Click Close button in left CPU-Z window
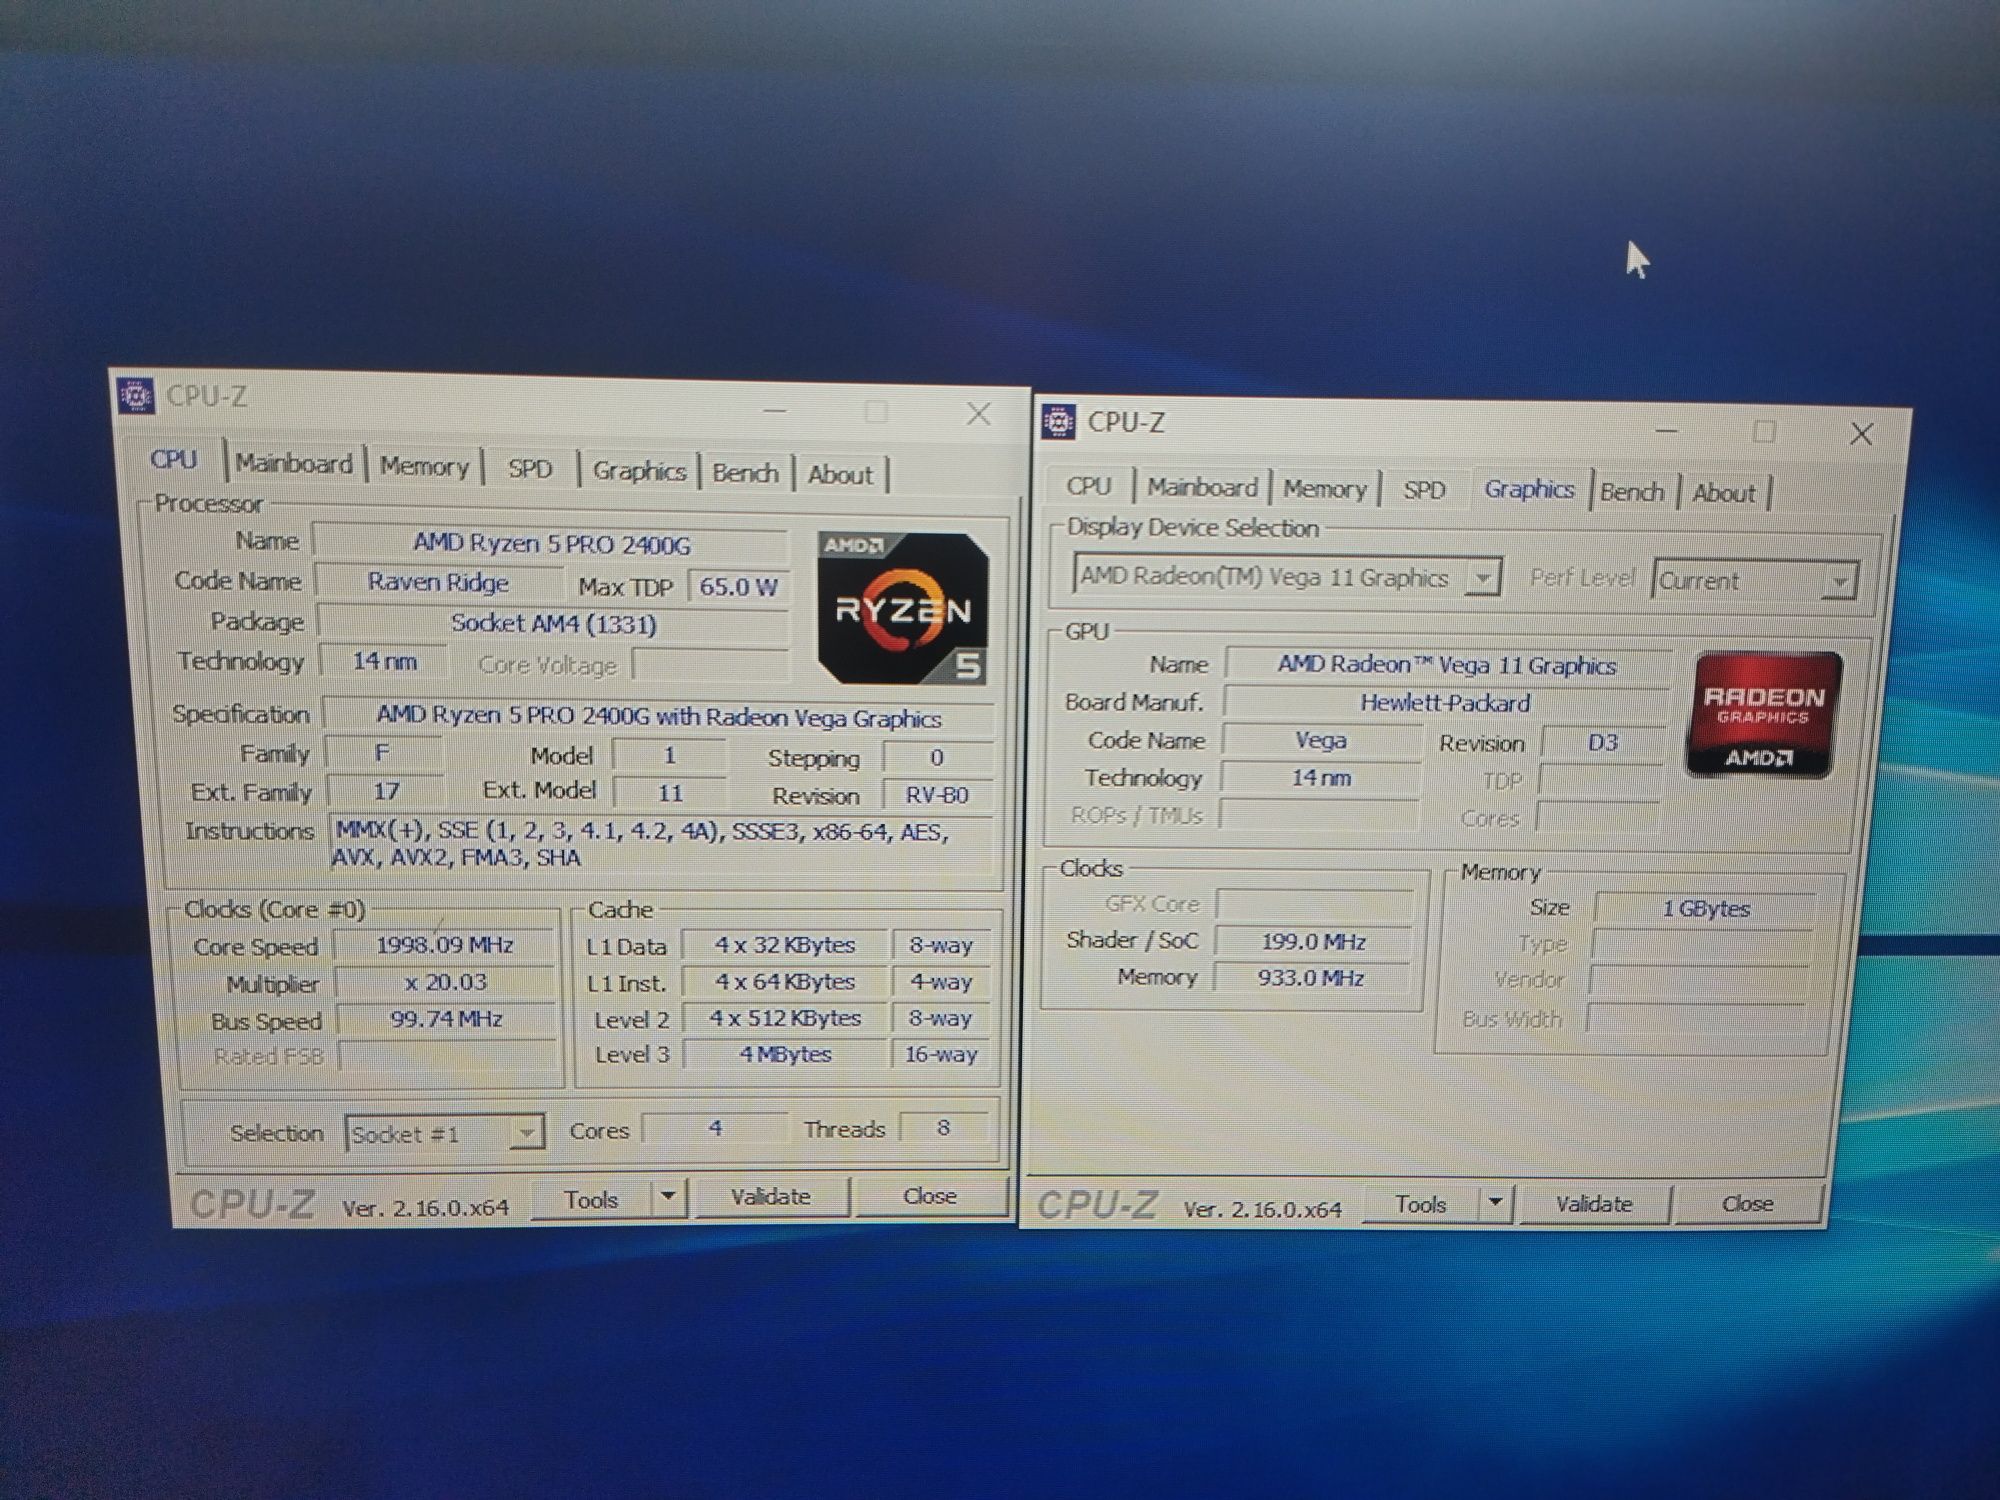This screenshot has width=2000, height=1500. click(930, 1196)
